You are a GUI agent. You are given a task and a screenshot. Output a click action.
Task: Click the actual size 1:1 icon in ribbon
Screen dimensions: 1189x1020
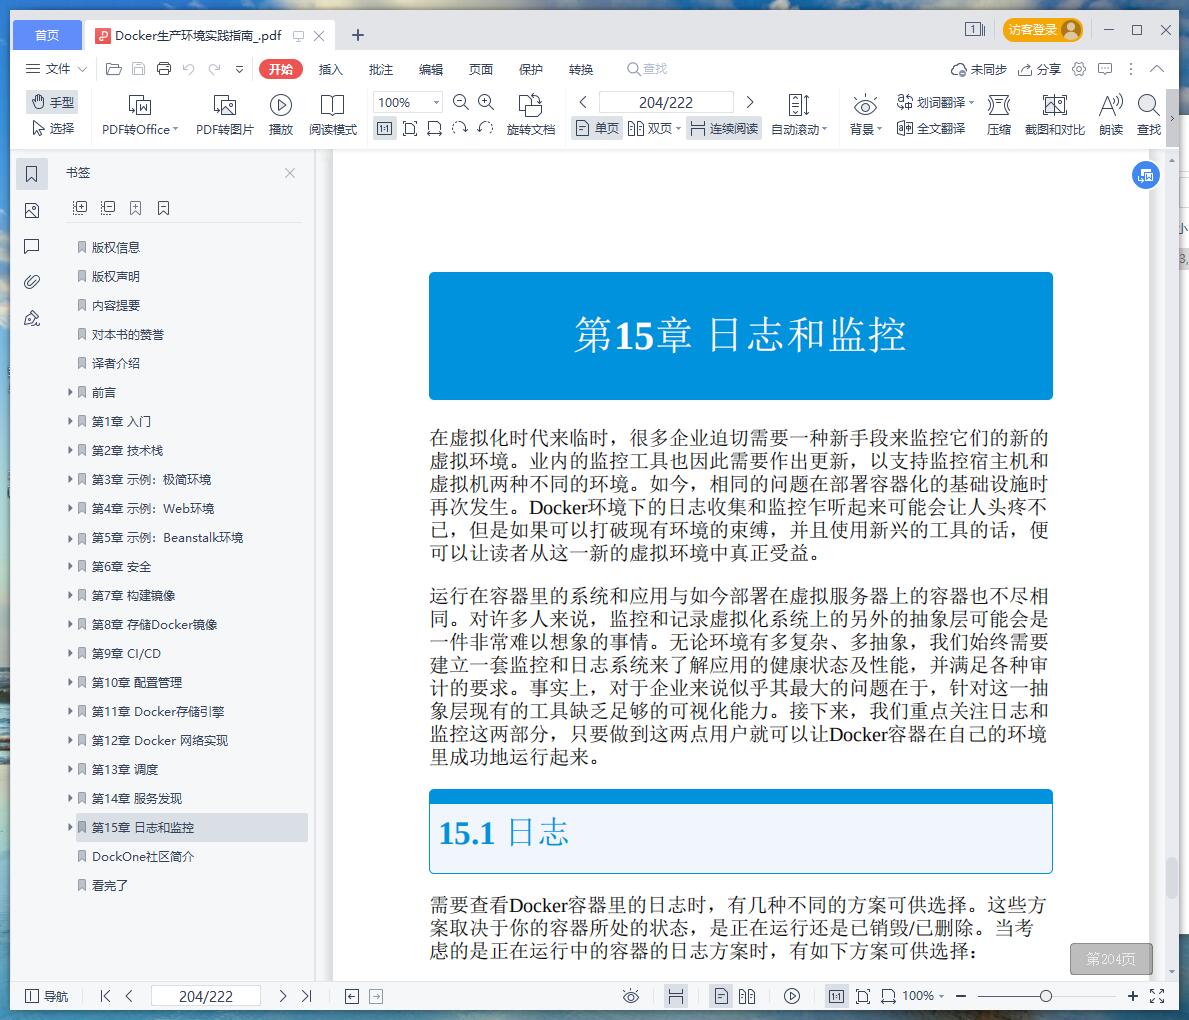tap(384, 128)
